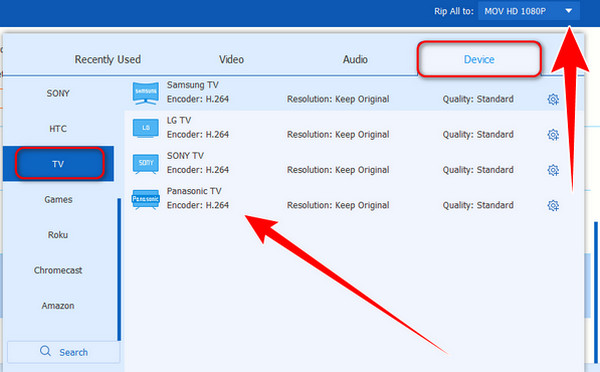Switch to the Video tab
Viewport: 600px width, 372px height.
231,59
